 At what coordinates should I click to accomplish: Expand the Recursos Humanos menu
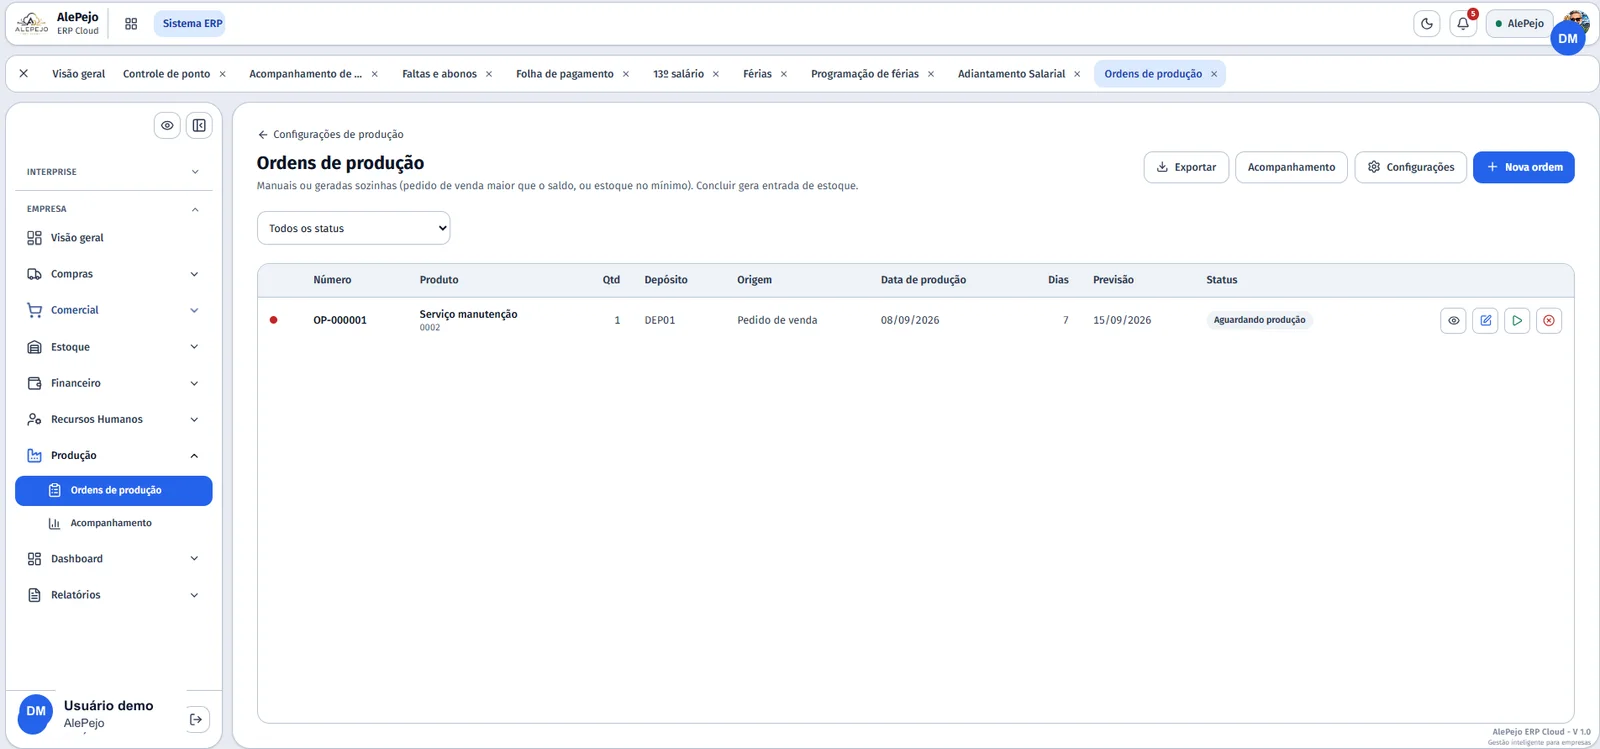click(x=114, y=419)
